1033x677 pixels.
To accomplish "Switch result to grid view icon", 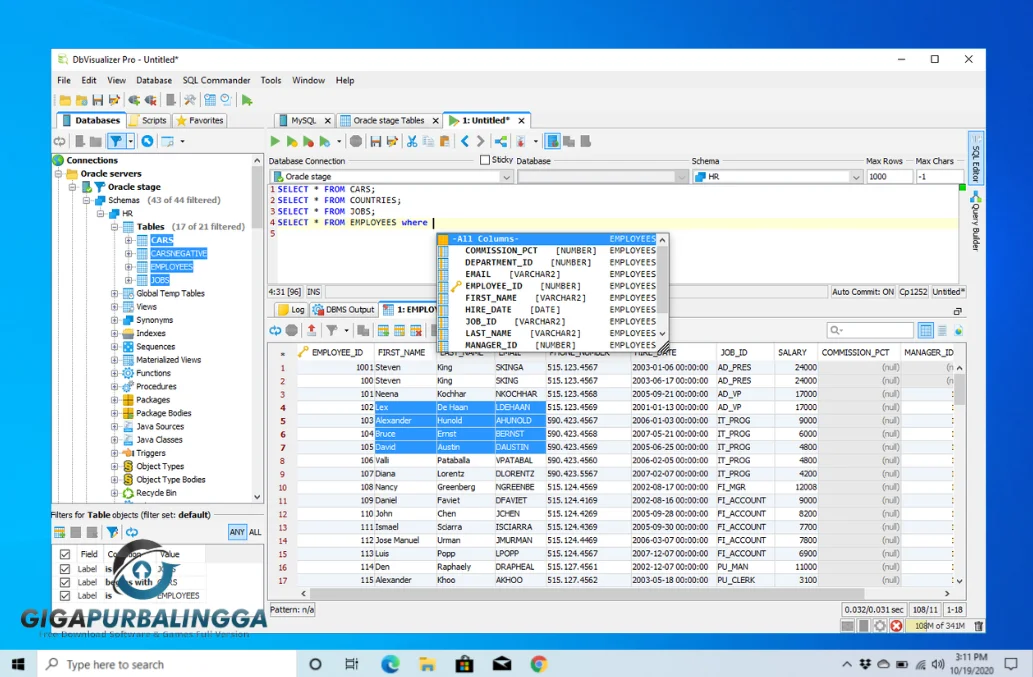I will coord(926,330).
